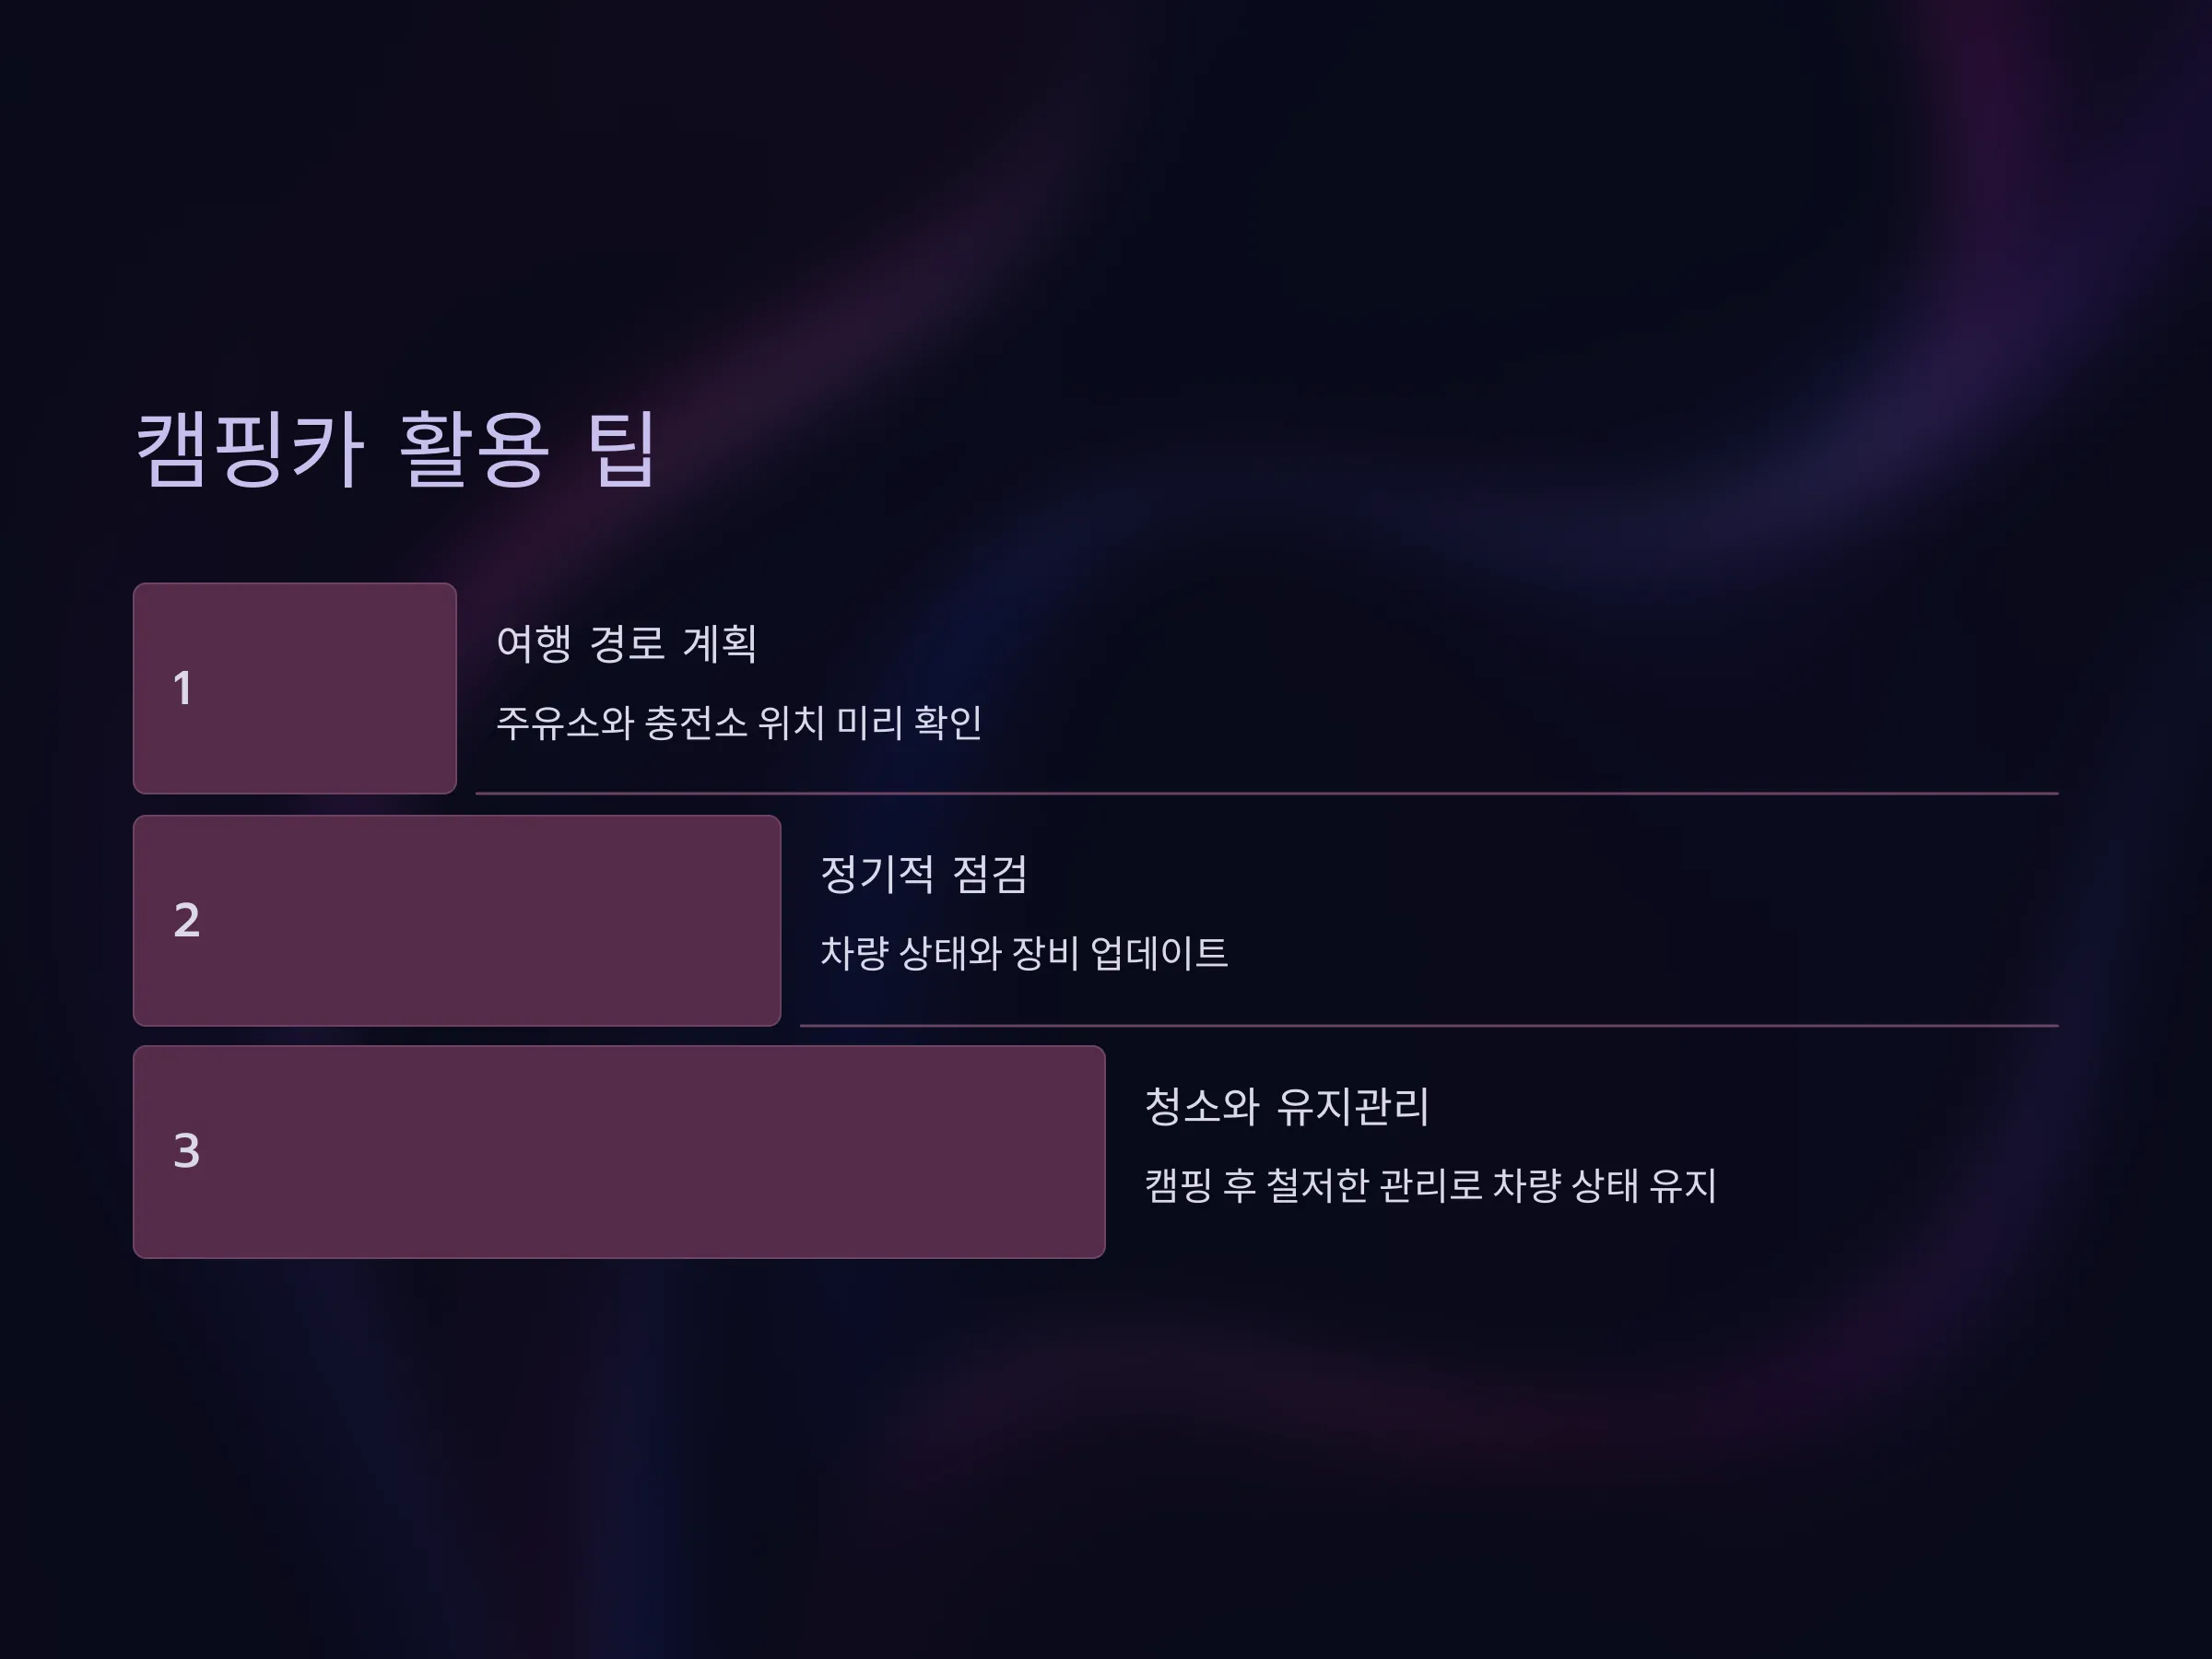Select the numbered box 1

(x=295, y=688)
